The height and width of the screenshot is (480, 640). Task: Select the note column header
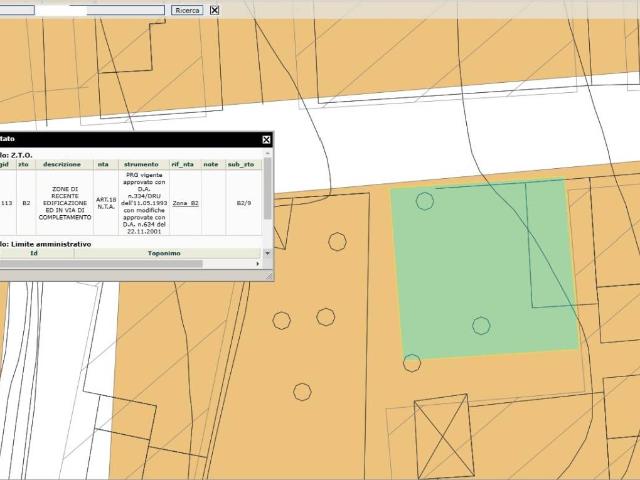211,164
